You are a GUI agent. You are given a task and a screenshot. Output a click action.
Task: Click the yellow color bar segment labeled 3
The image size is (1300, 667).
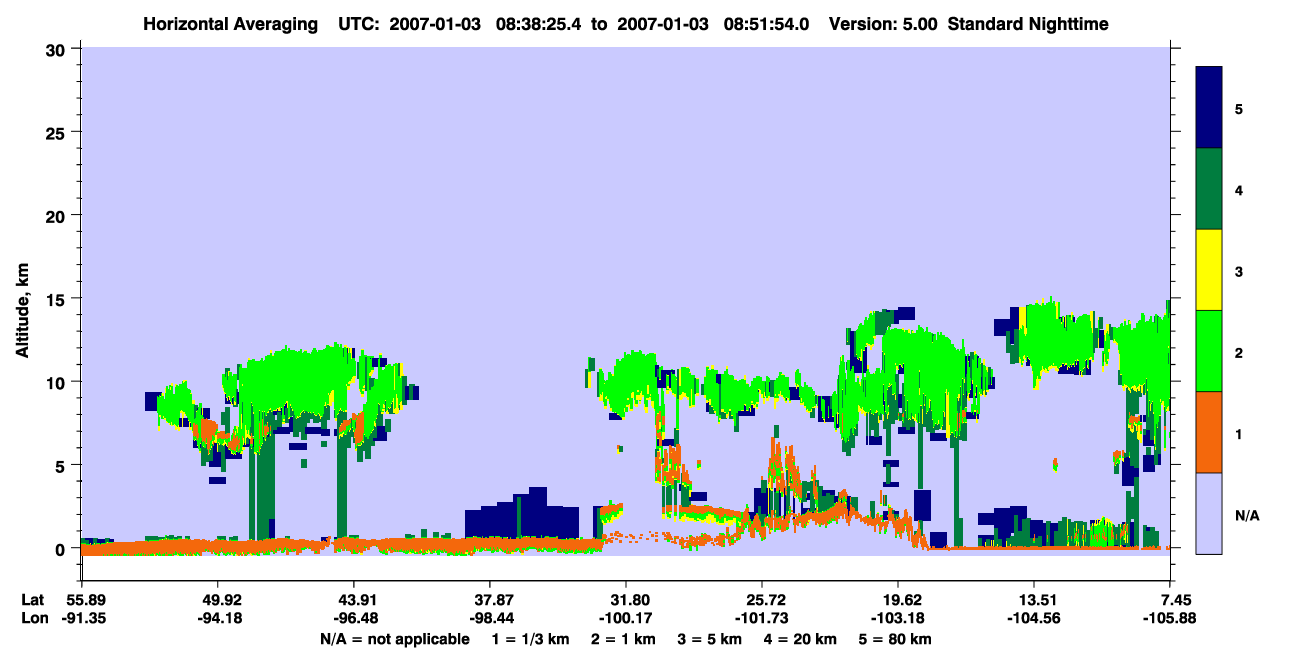[x=1209, y=270]
